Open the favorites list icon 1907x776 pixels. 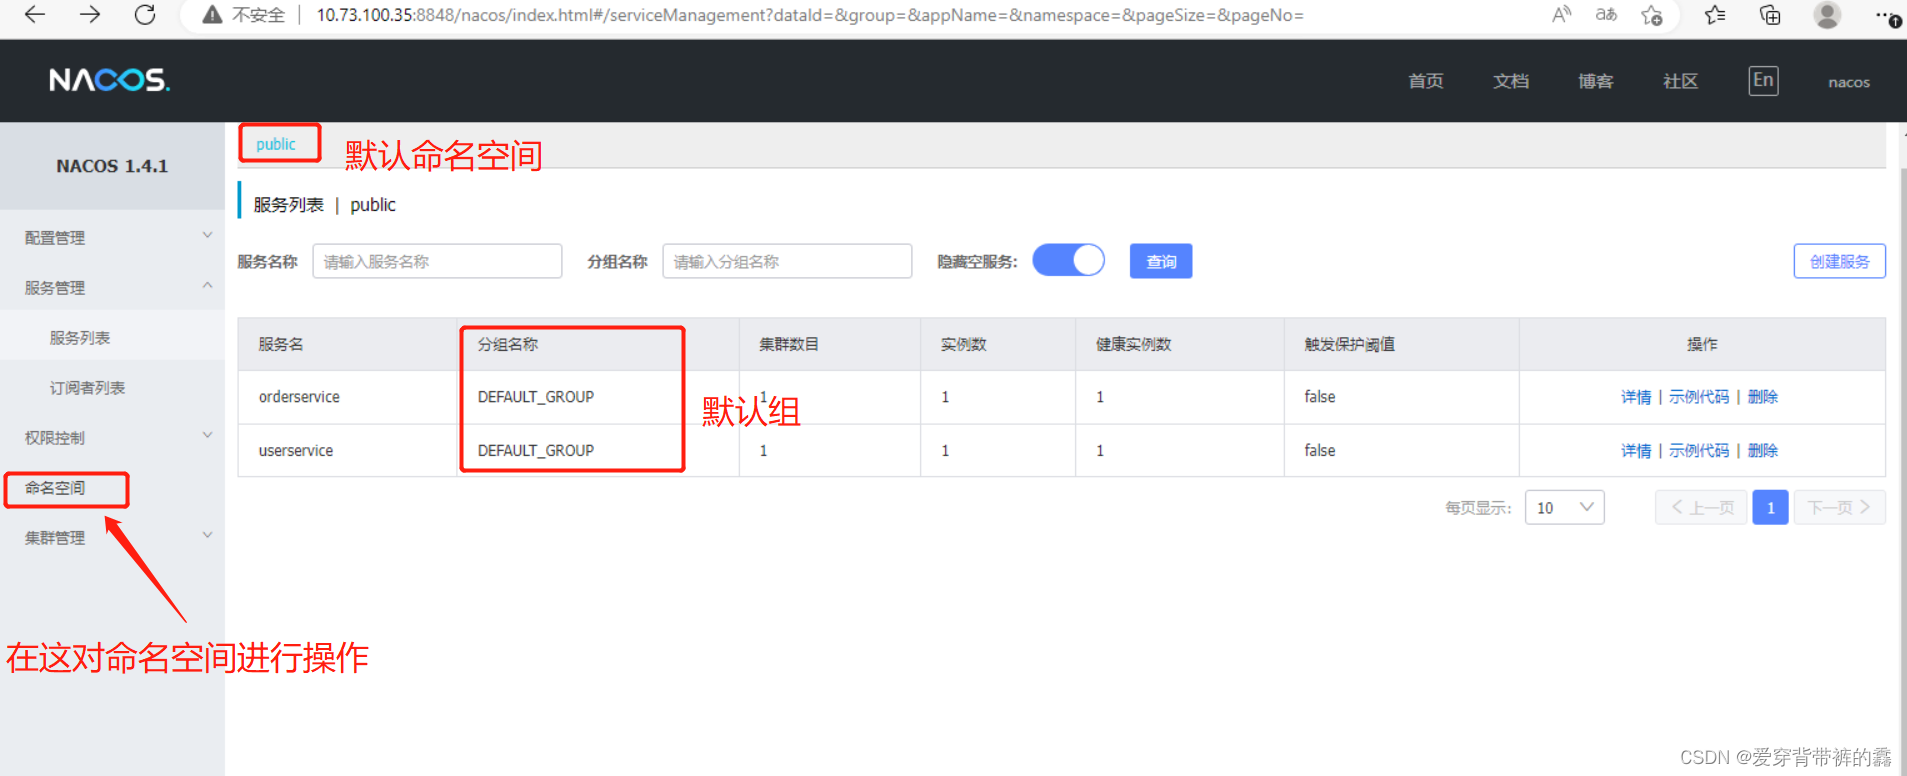[1715, 14]
